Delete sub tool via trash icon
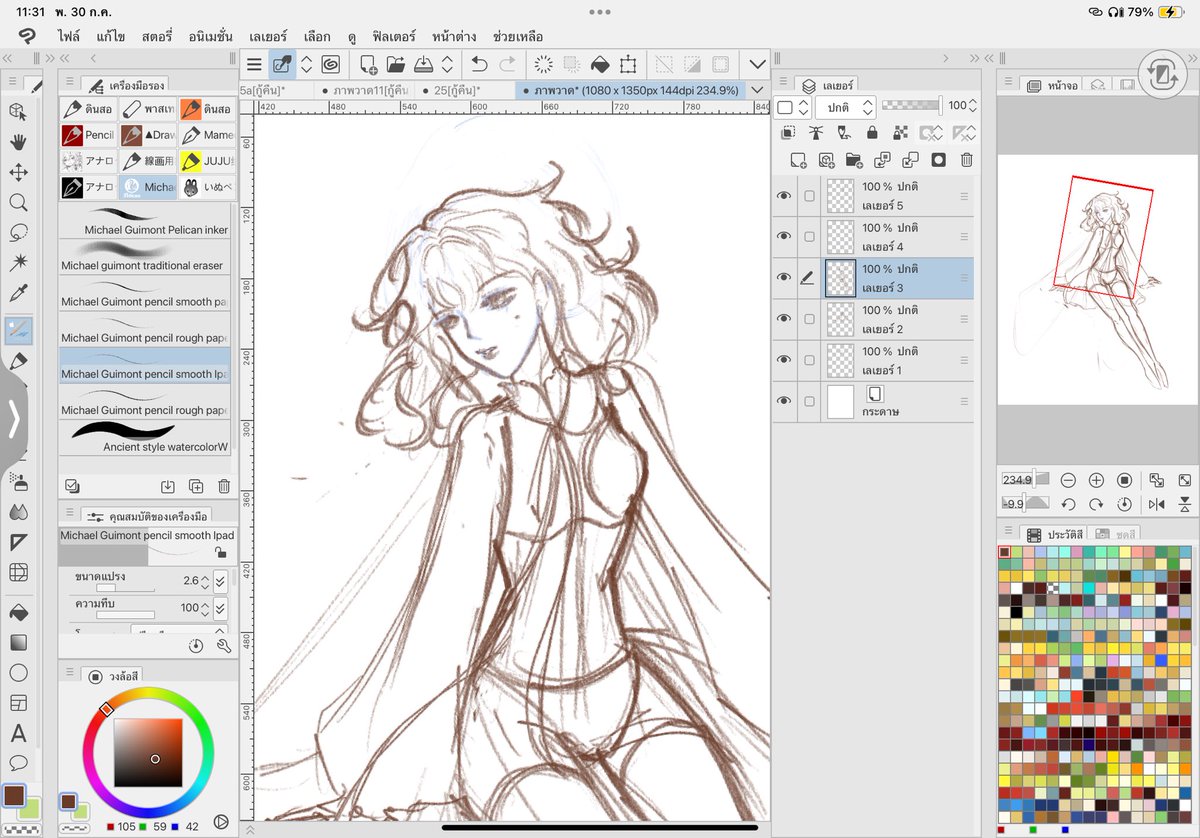The image size is (1200, 838). point(224,486)
